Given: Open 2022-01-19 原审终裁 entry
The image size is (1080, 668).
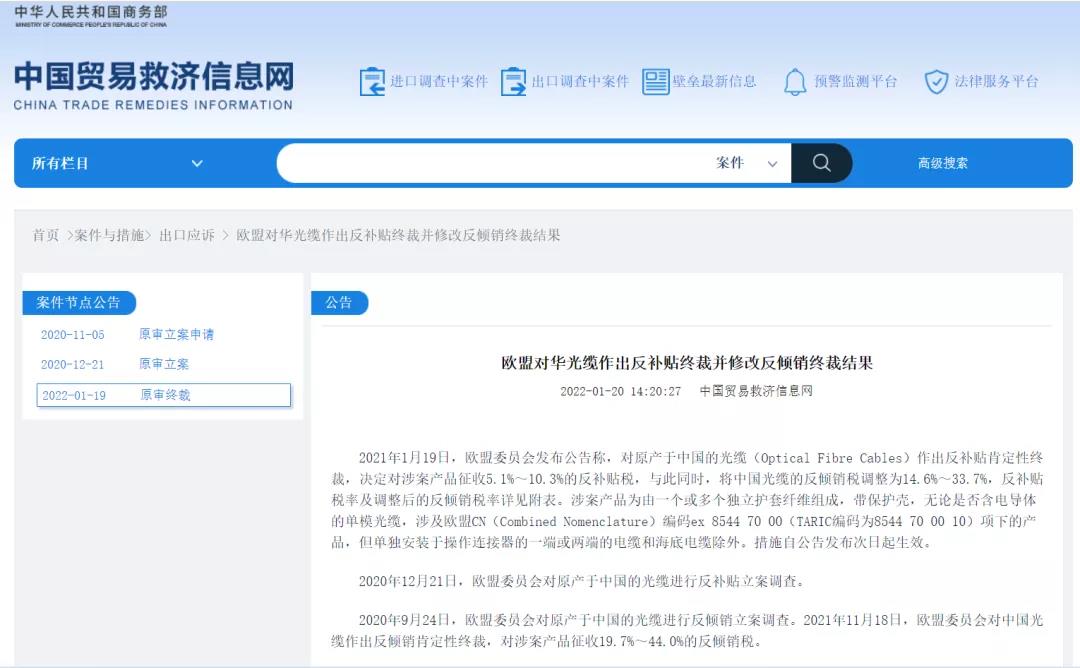Looking at the screenshot, I should click(x=163, y=395).
